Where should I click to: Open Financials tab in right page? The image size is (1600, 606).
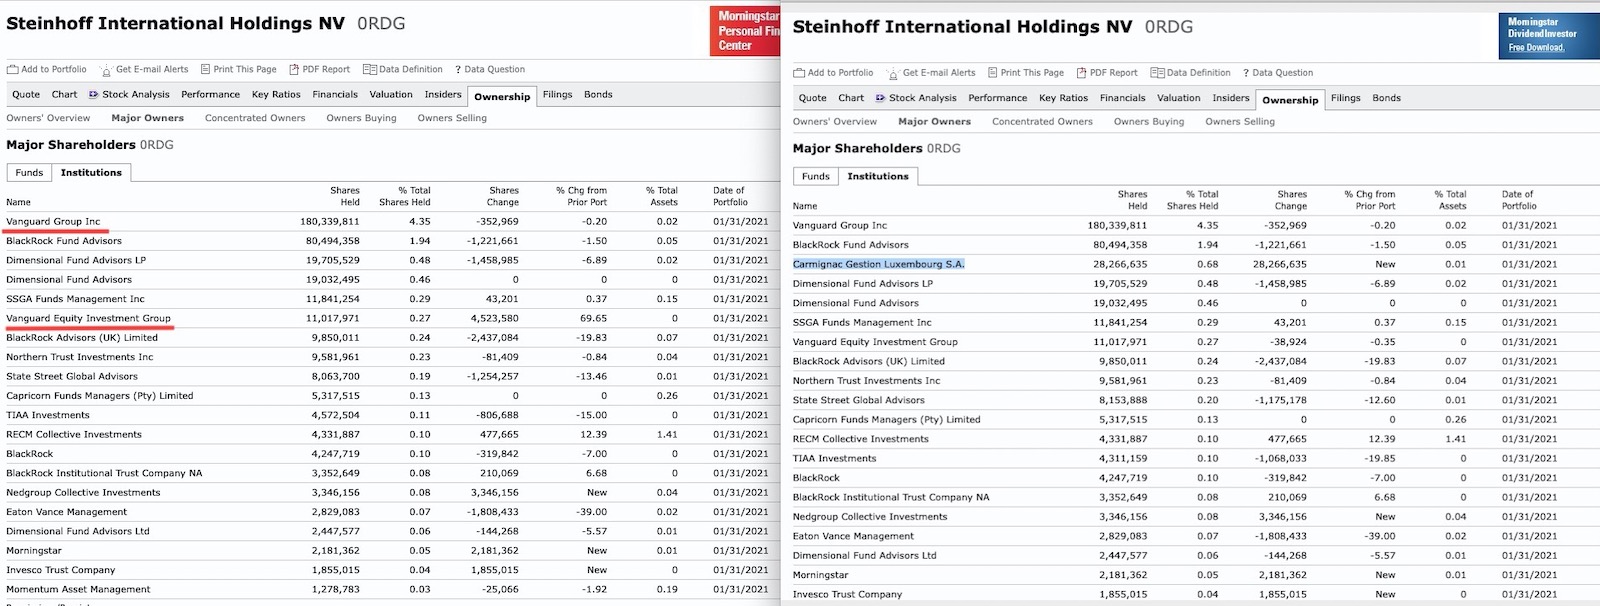coord(1122,98)
